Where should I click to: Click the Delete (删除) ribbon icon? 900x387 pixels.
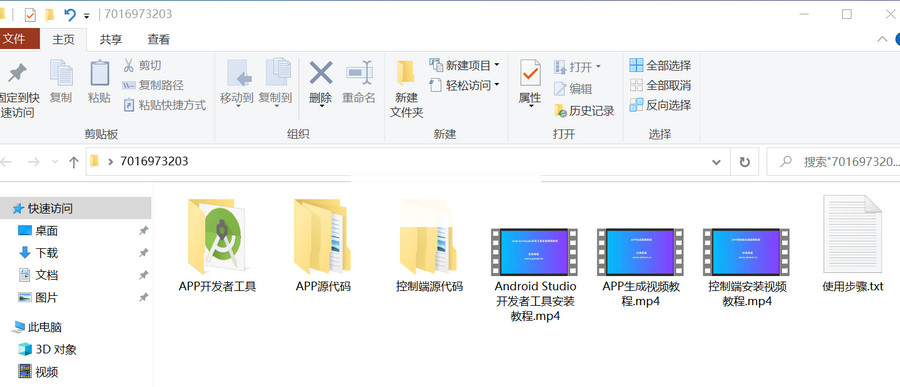[x=321, y=73]
